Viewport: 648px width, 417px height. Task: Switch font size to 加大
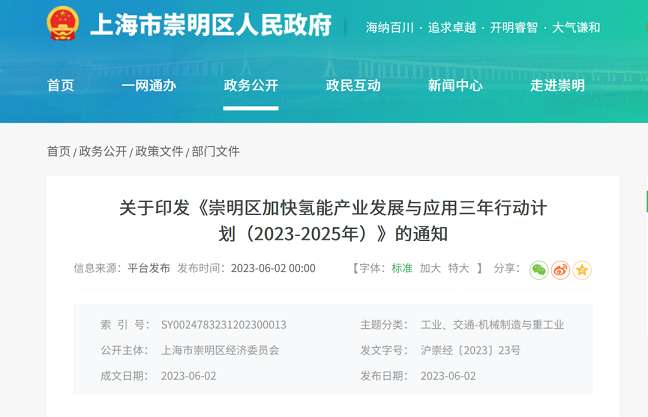[430, 268]
